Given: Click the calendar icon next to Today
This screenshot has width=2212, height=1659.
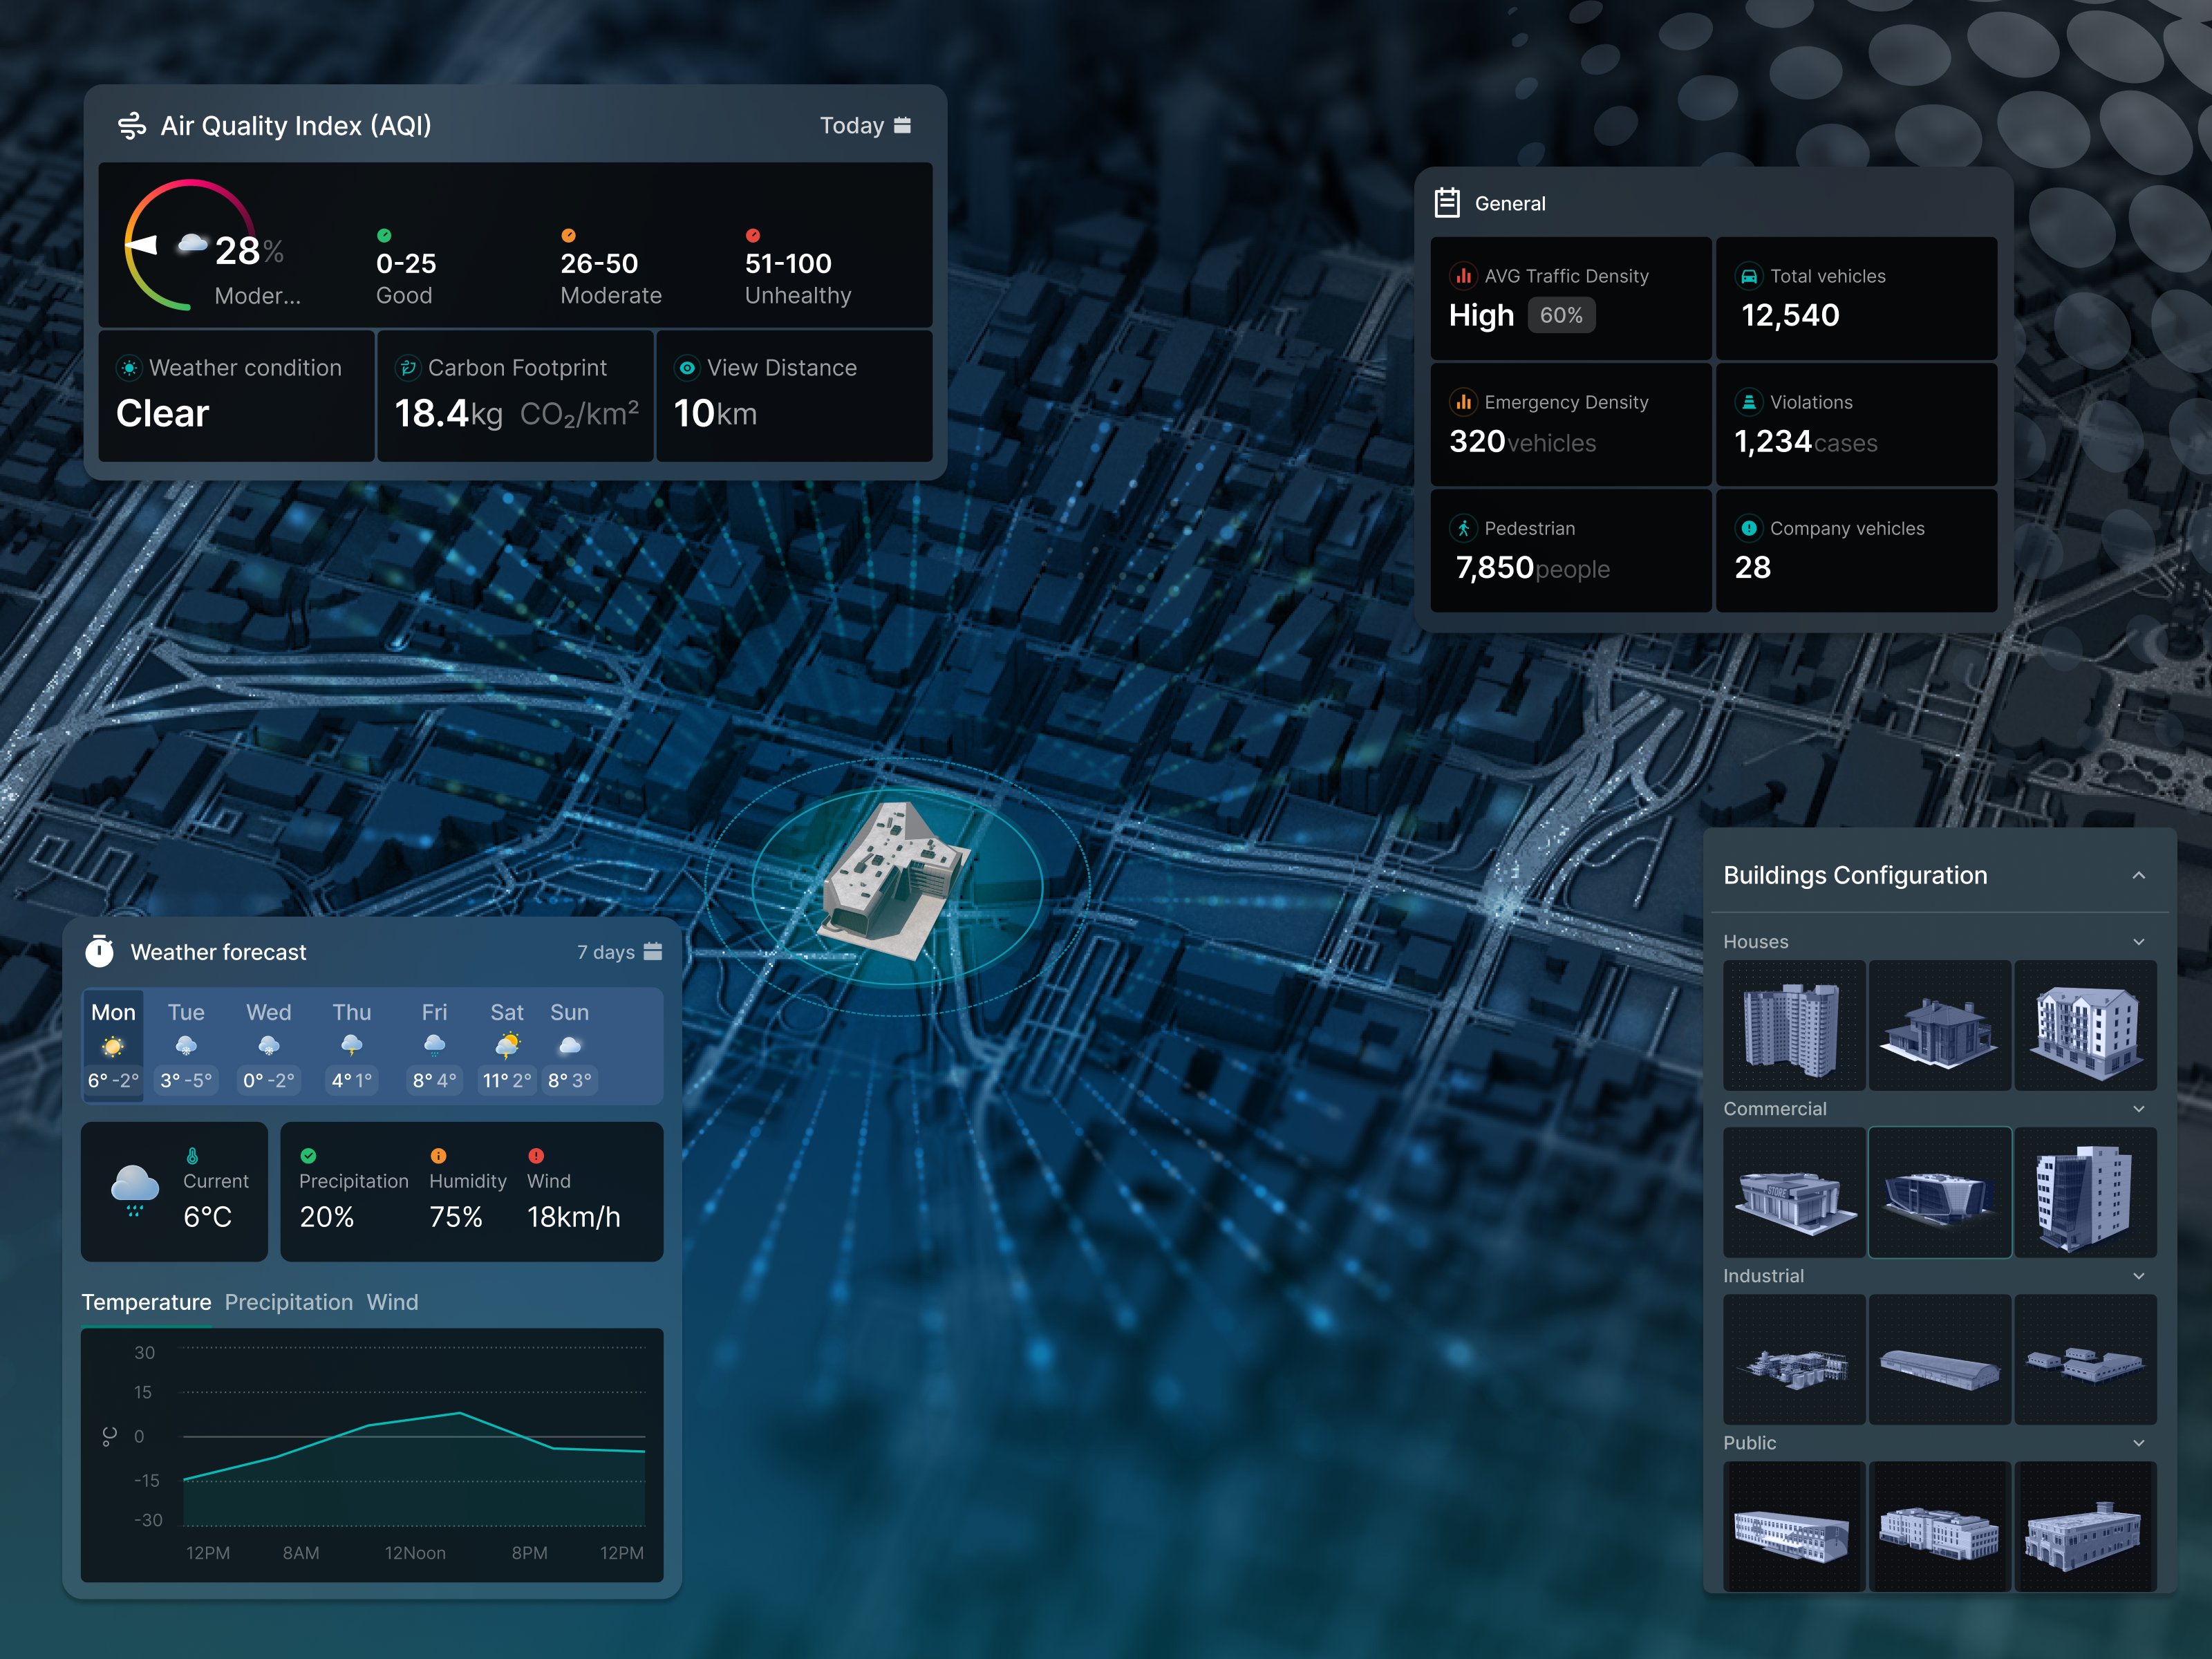Looking at the screenshot, I should tap(902, 125).
